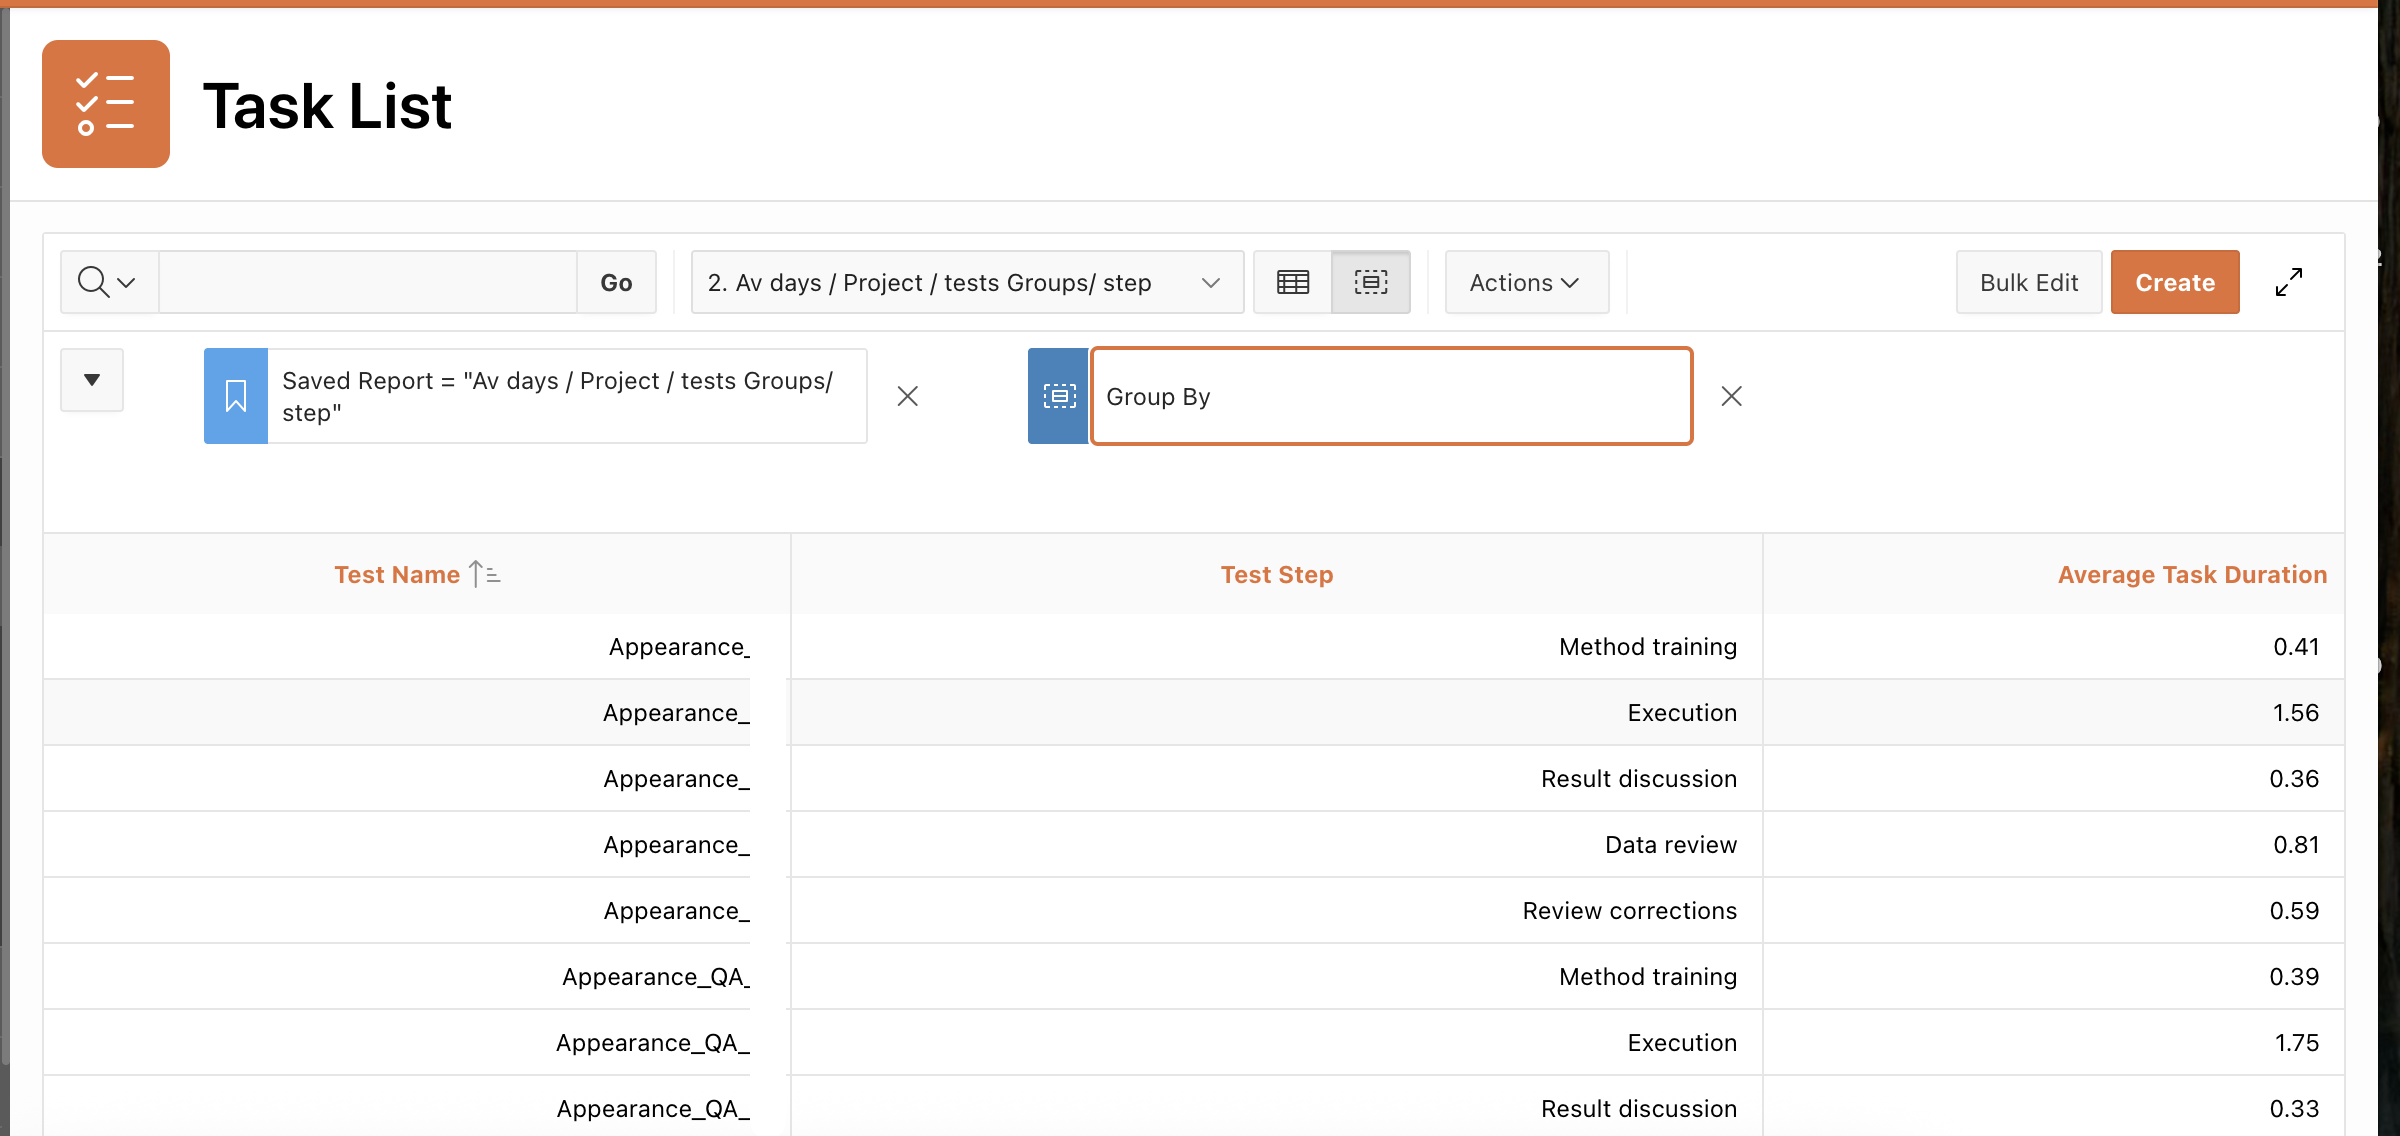Viewport: 2400px width, 1136px height.
Task: Open the saved reports dropdown
Action: point(966,283)
